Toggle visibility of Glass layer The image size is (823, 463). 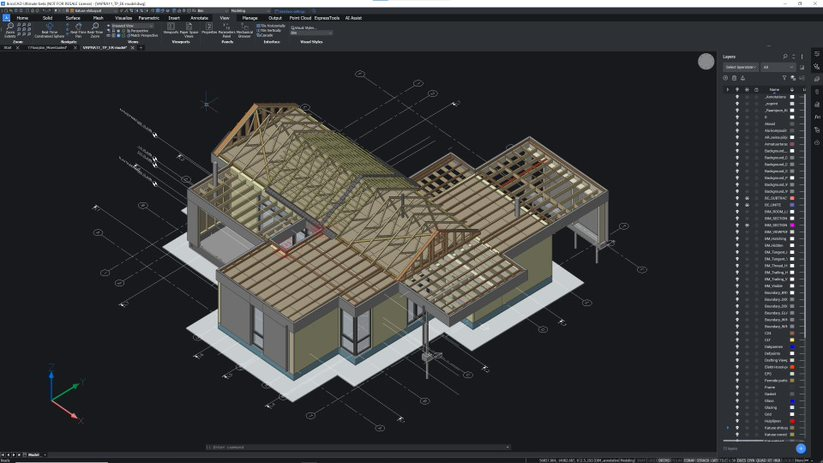pyautogui.click(x=737, y=401)
